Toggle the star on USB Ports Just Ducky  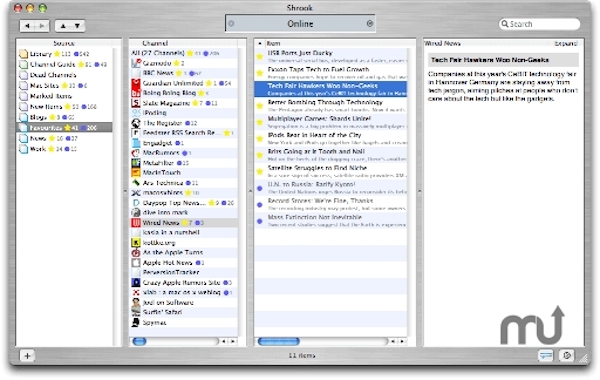[260, 57]
